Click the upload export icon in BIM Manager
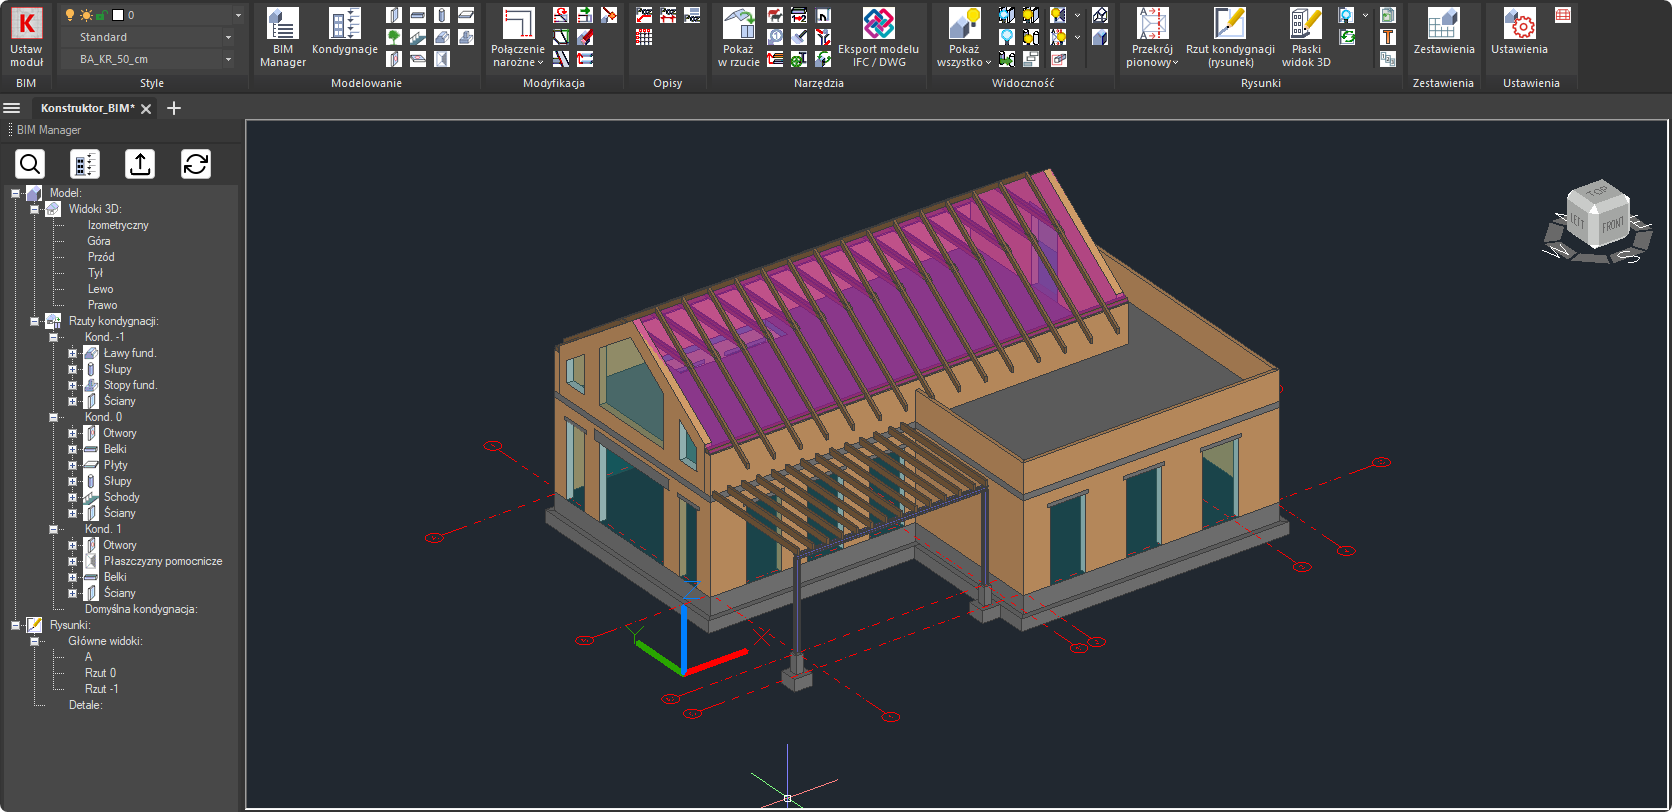This screenshot has height=812, width=1672. point(140,164)
